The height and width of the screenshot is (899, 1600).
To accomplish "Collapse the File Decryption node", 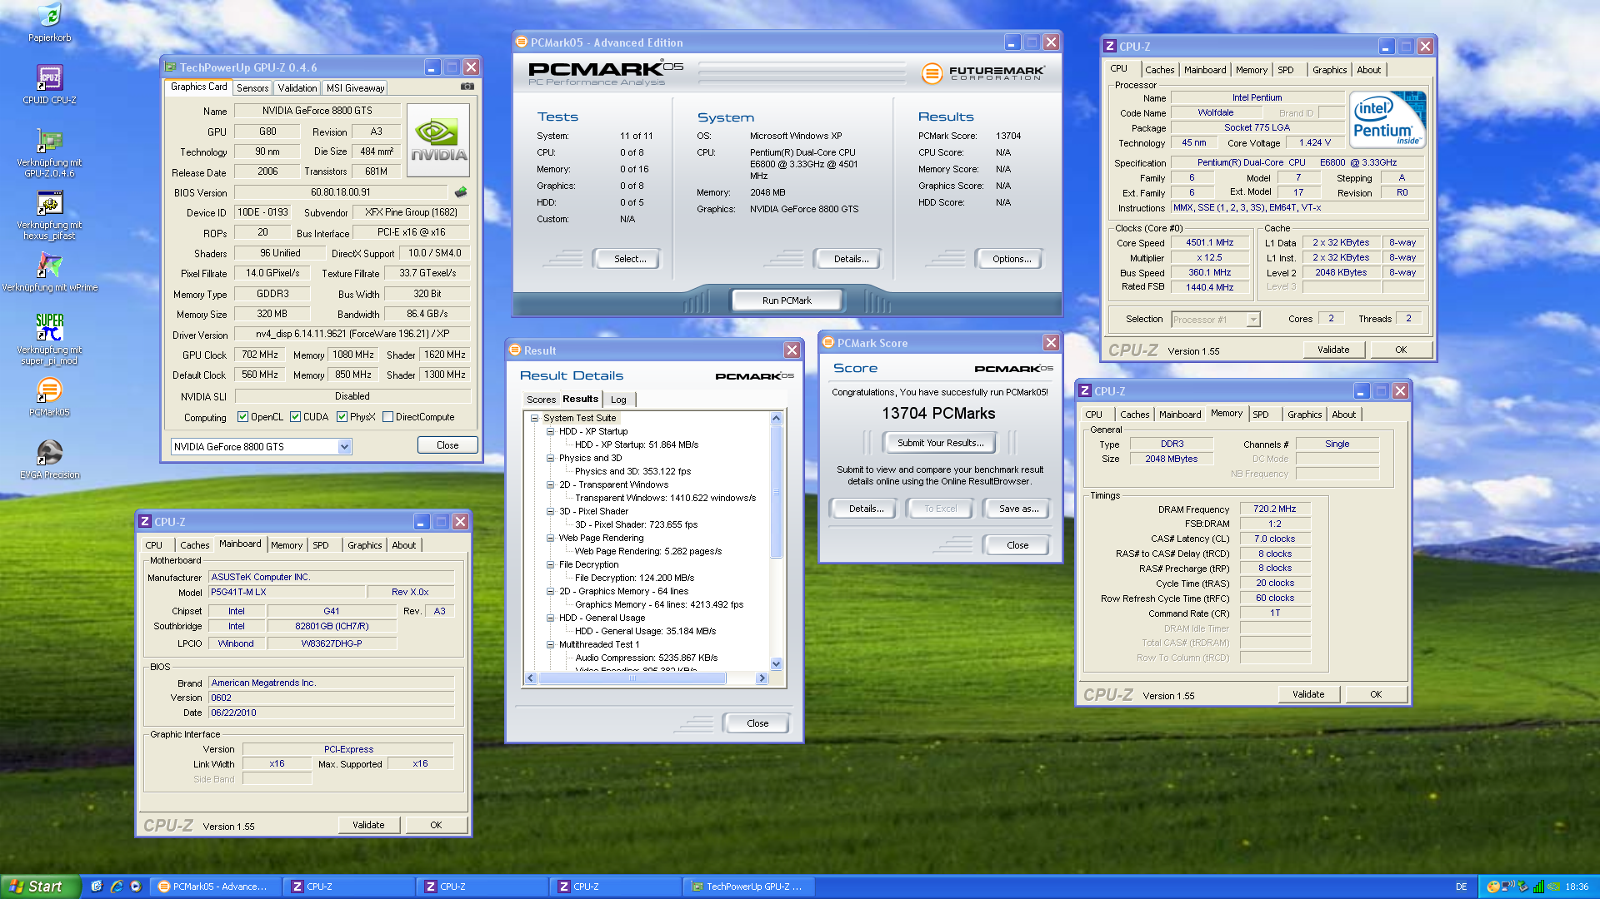I will click(550, 564).
